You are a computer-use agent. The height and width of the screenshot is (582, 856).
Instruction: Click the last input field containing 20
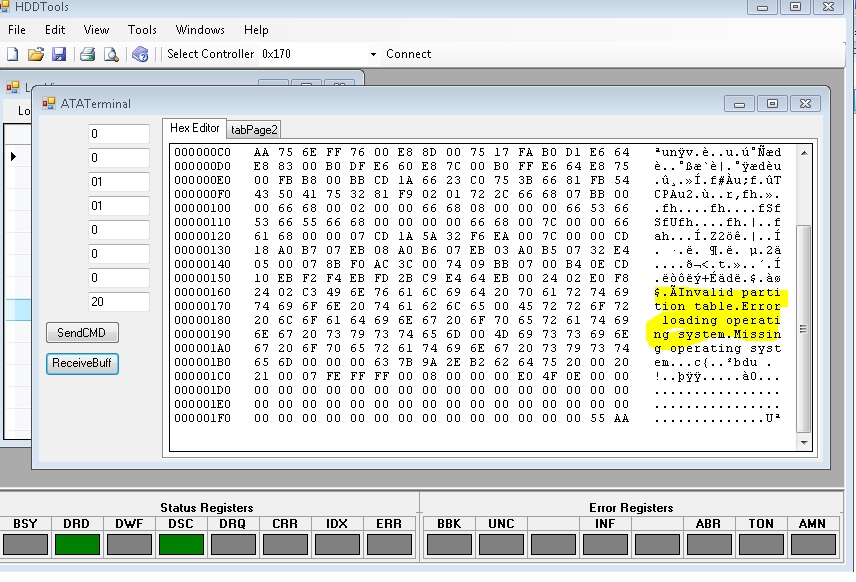[118, 301]
